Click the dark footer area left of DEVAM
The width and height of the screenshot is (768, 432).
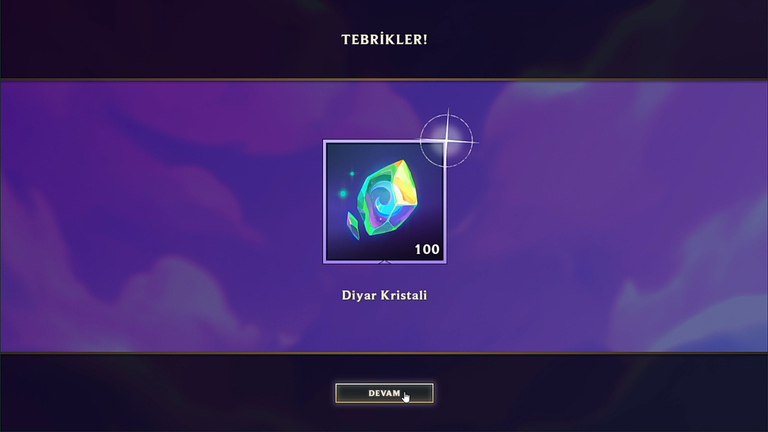pyautogui.click(x=167, y=393)
